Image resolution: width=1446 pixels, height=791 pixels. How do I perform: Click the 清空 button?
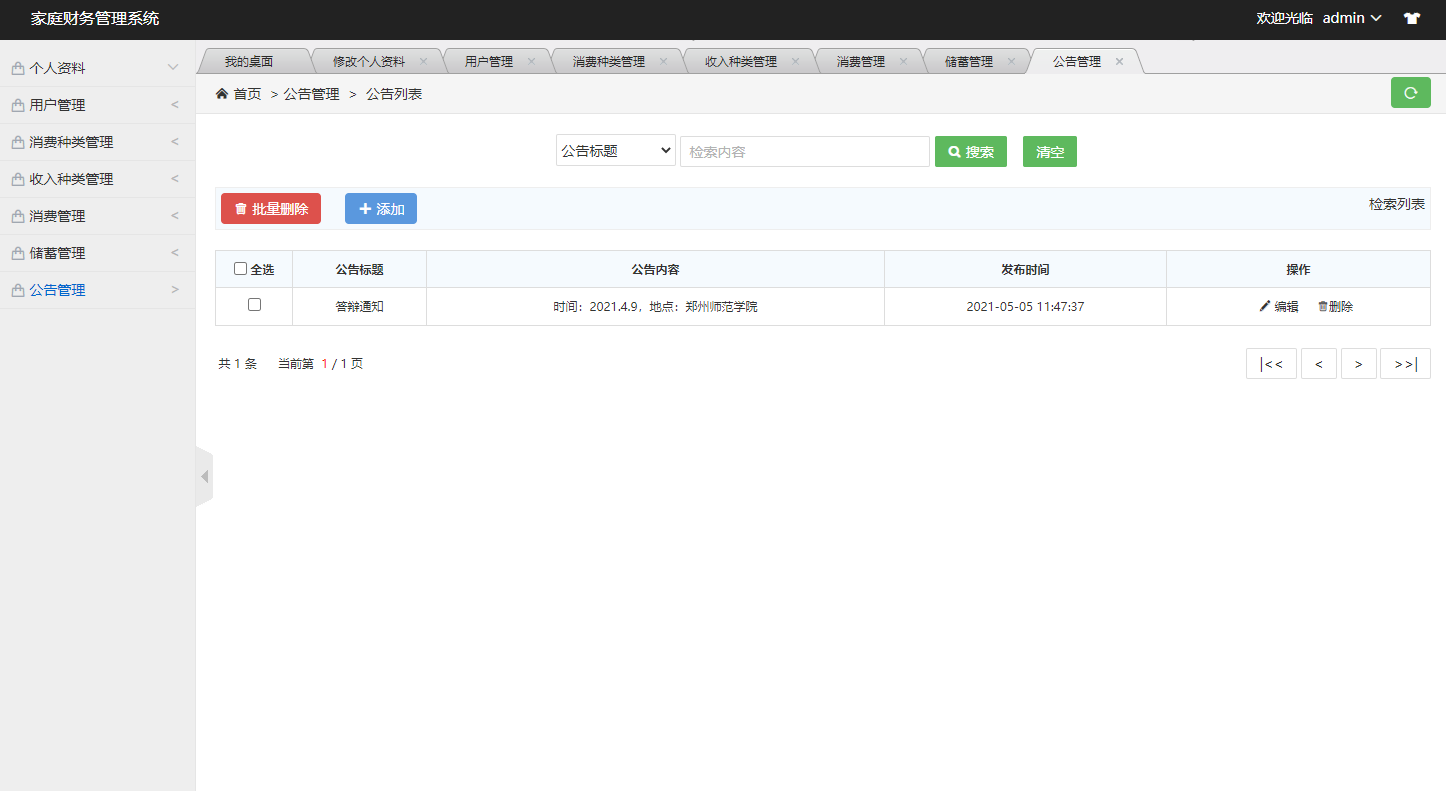(1049, 151)
